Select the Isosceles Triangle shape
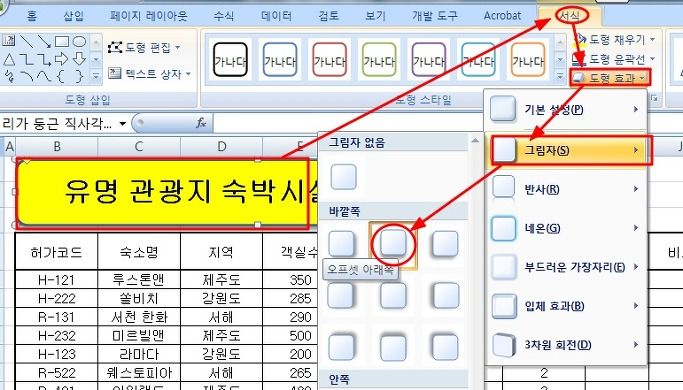 point(9,59)
